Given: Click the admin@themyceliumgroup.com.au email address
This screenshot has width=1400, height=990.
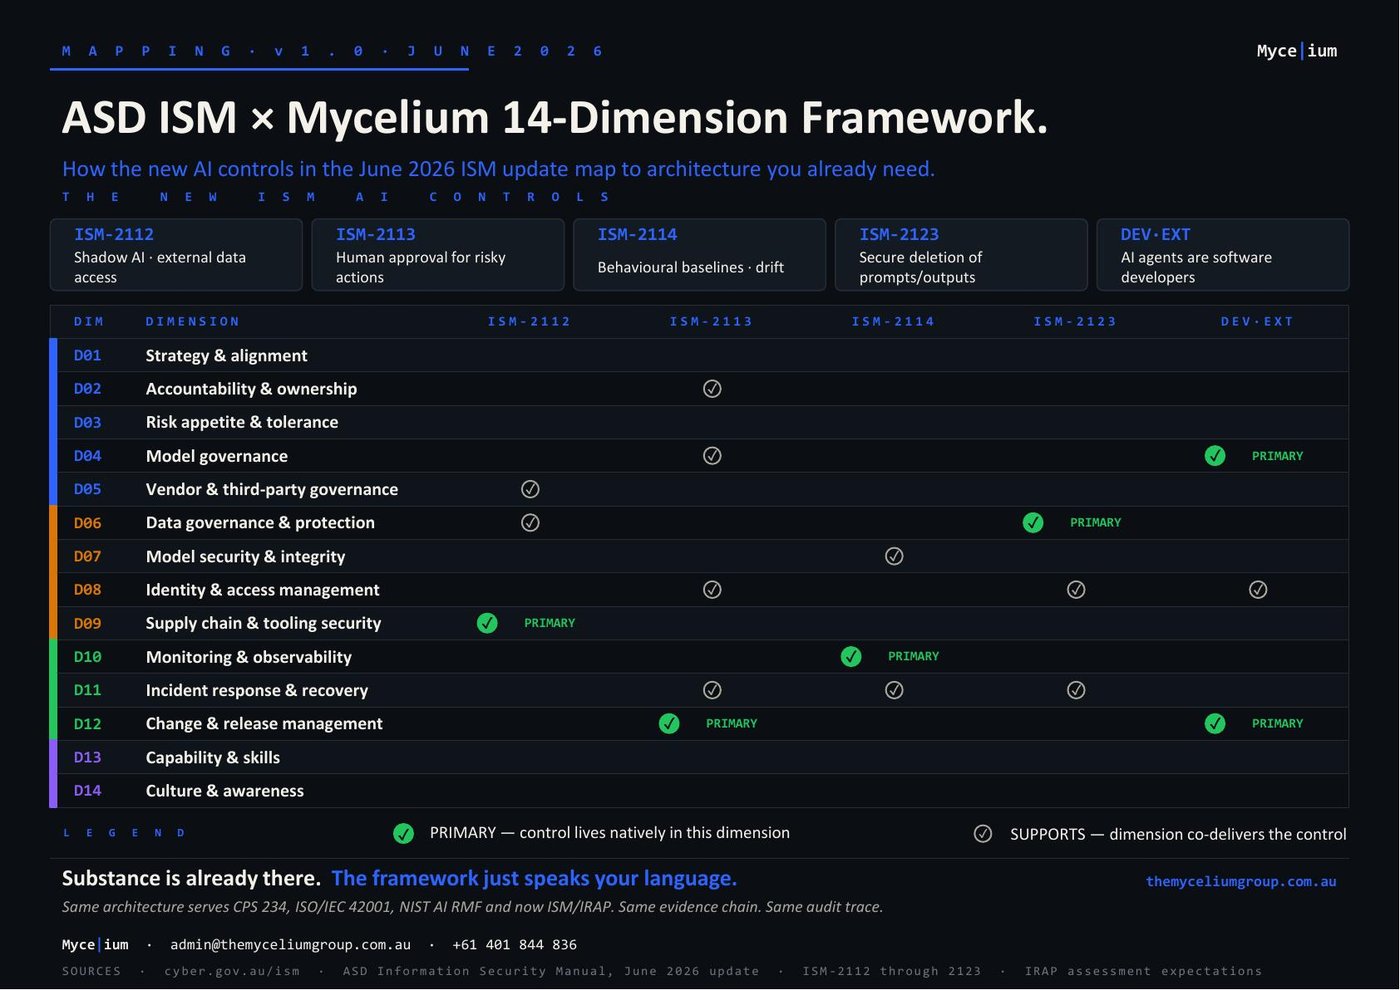Looking at the screenshot, I should point(290,945).
